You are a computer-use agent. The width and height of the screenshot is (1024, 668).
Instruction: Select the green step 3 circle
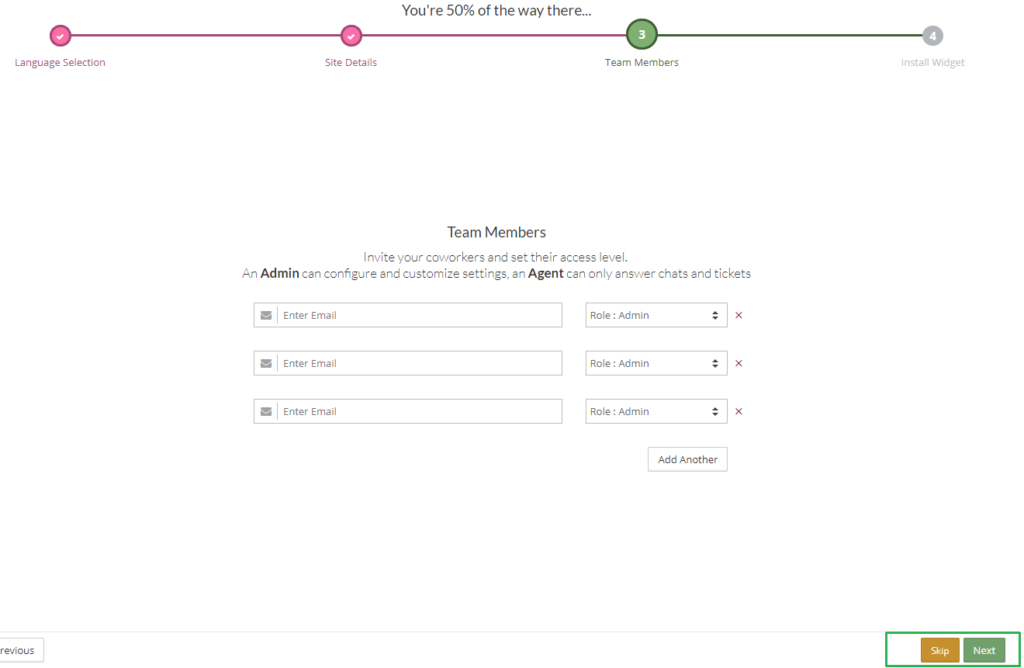[641, 35]
